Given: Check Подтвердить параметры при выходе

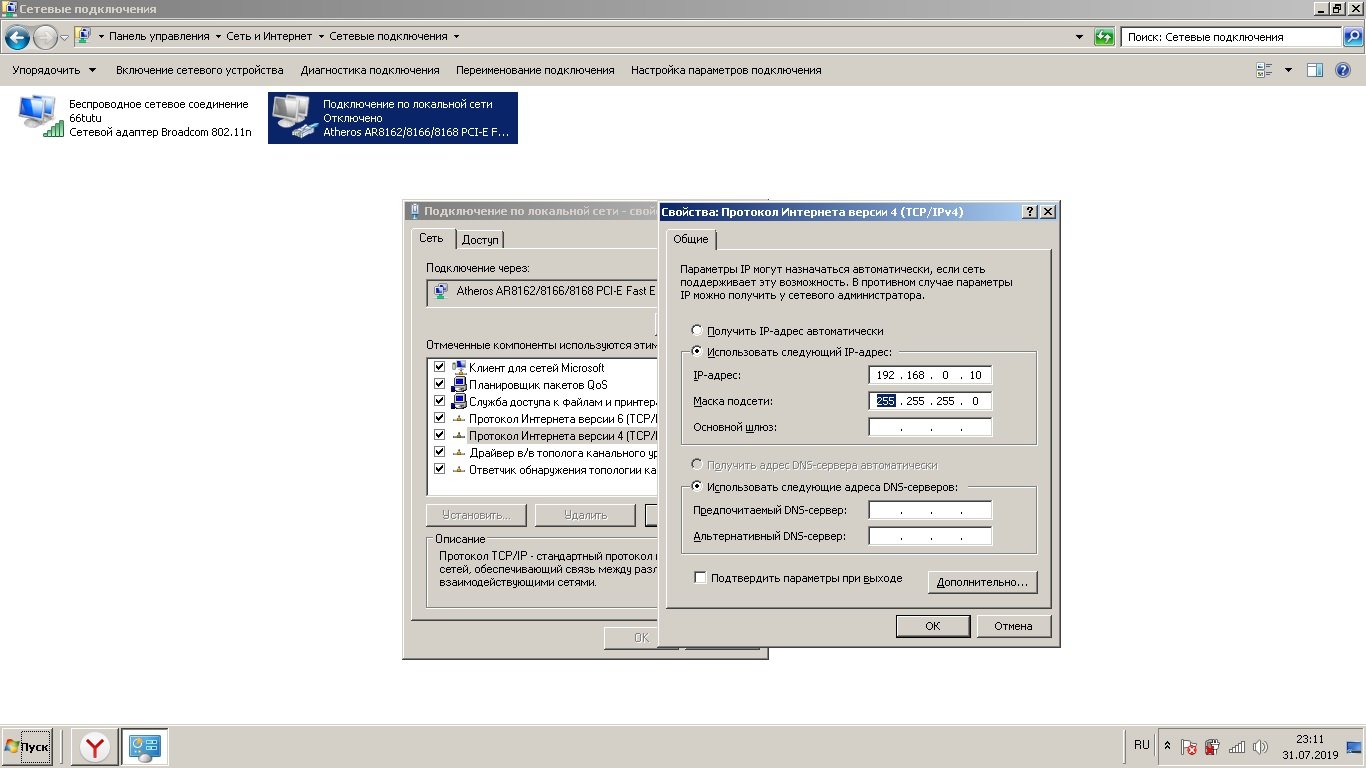Looking at the screenshot, I should click(700, 578).
